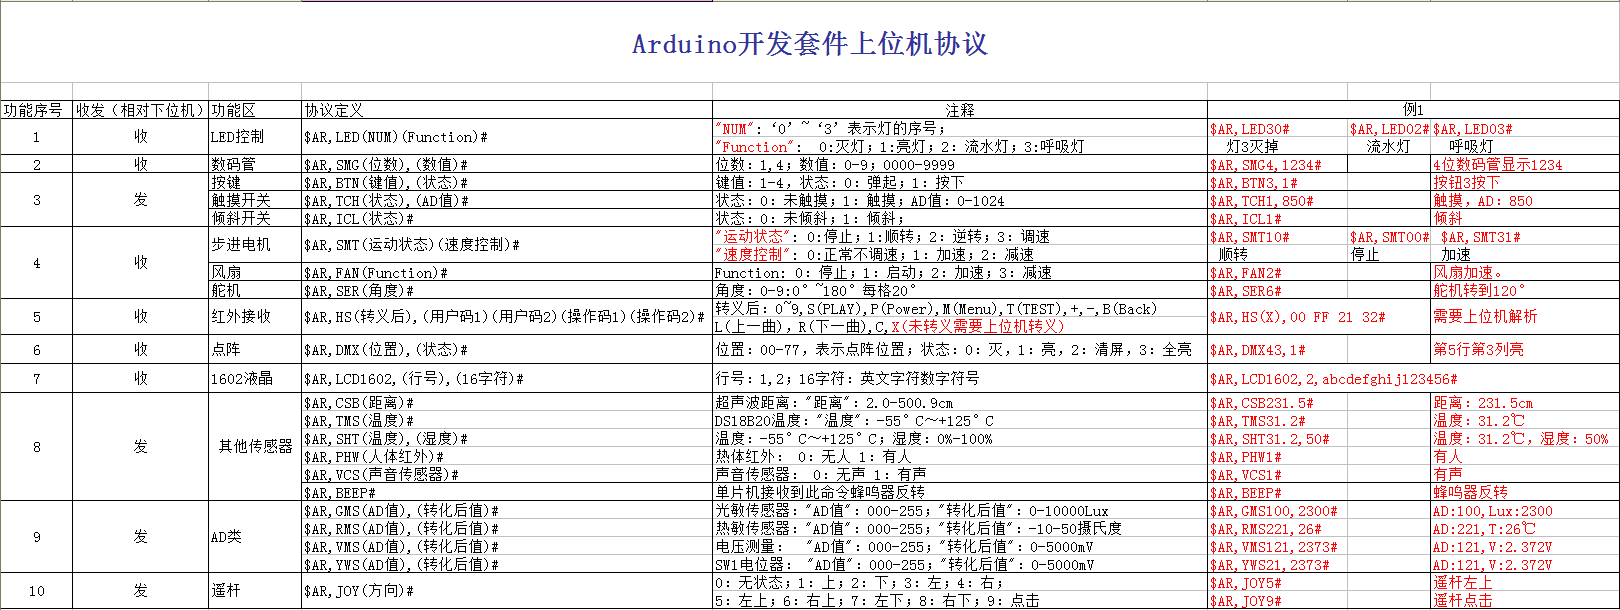Select cell $AR,CSB(距离)#
The height and width of the screenshot is (610, 1620).
pyautogui.click(x=507, y=402)
